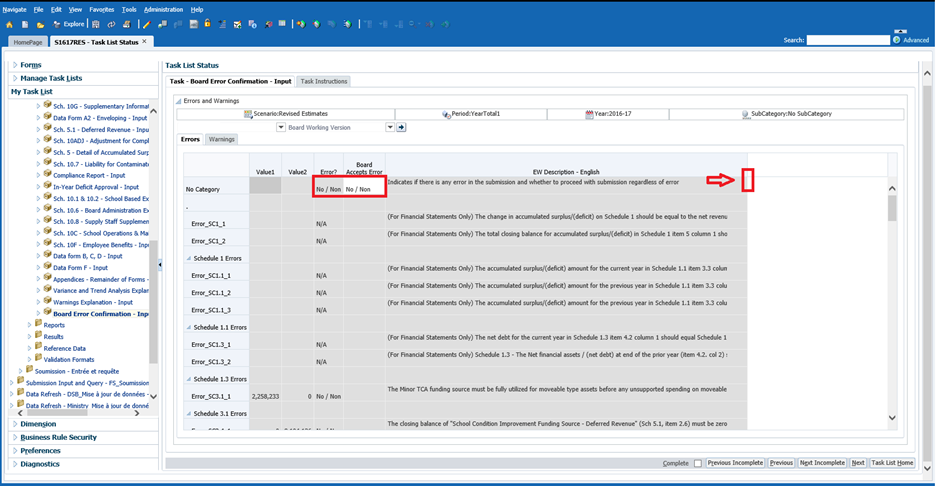Click the Home icon in the toolbar
936x486 pixels.
pyautogui.click(x=10, y=24)
